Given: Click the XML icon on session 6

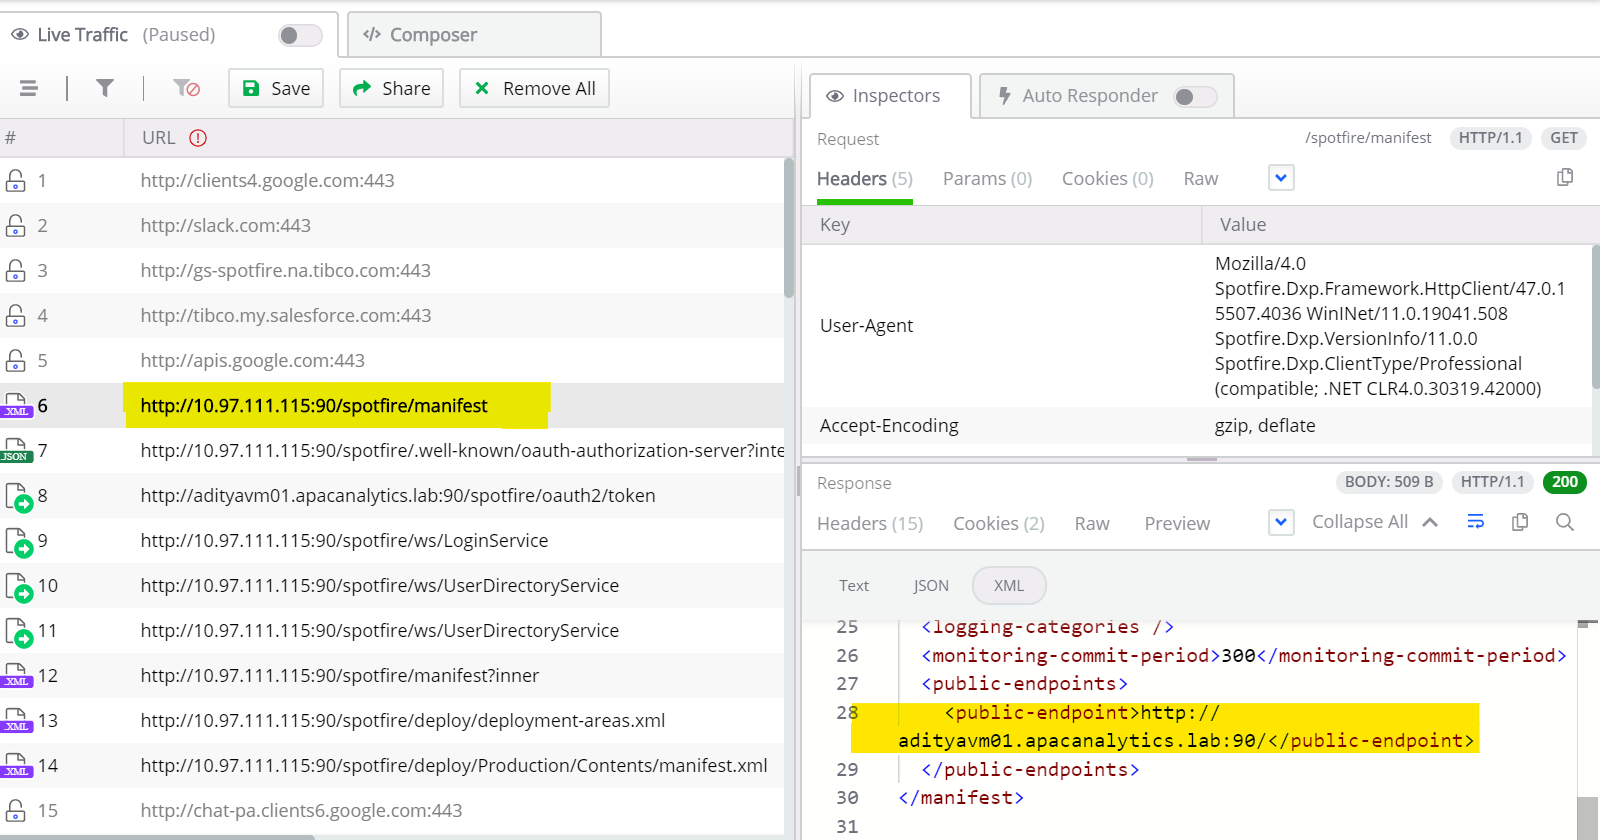Looking at the screenshot, I should click(17, 405).
